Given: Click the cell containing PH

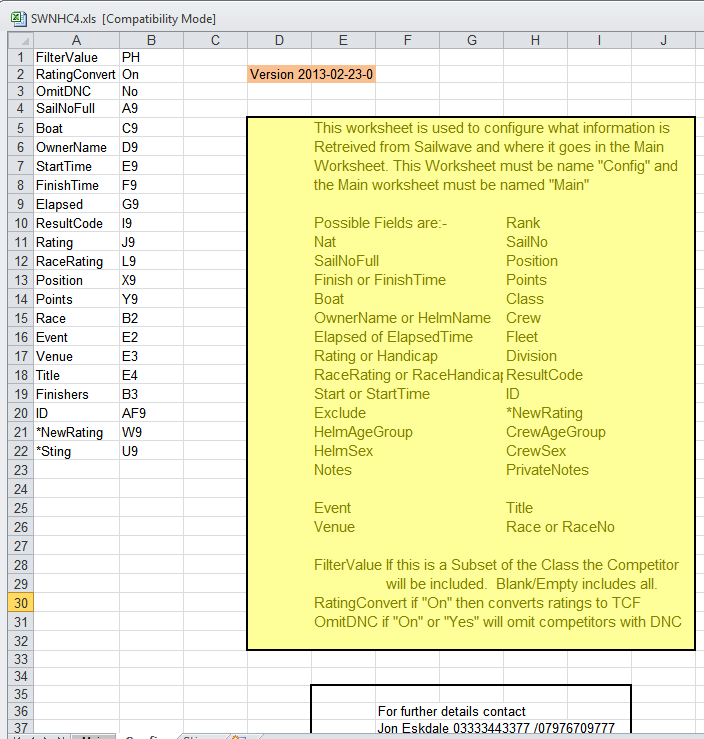Looking at the screenshot, I should click(151, 57).
